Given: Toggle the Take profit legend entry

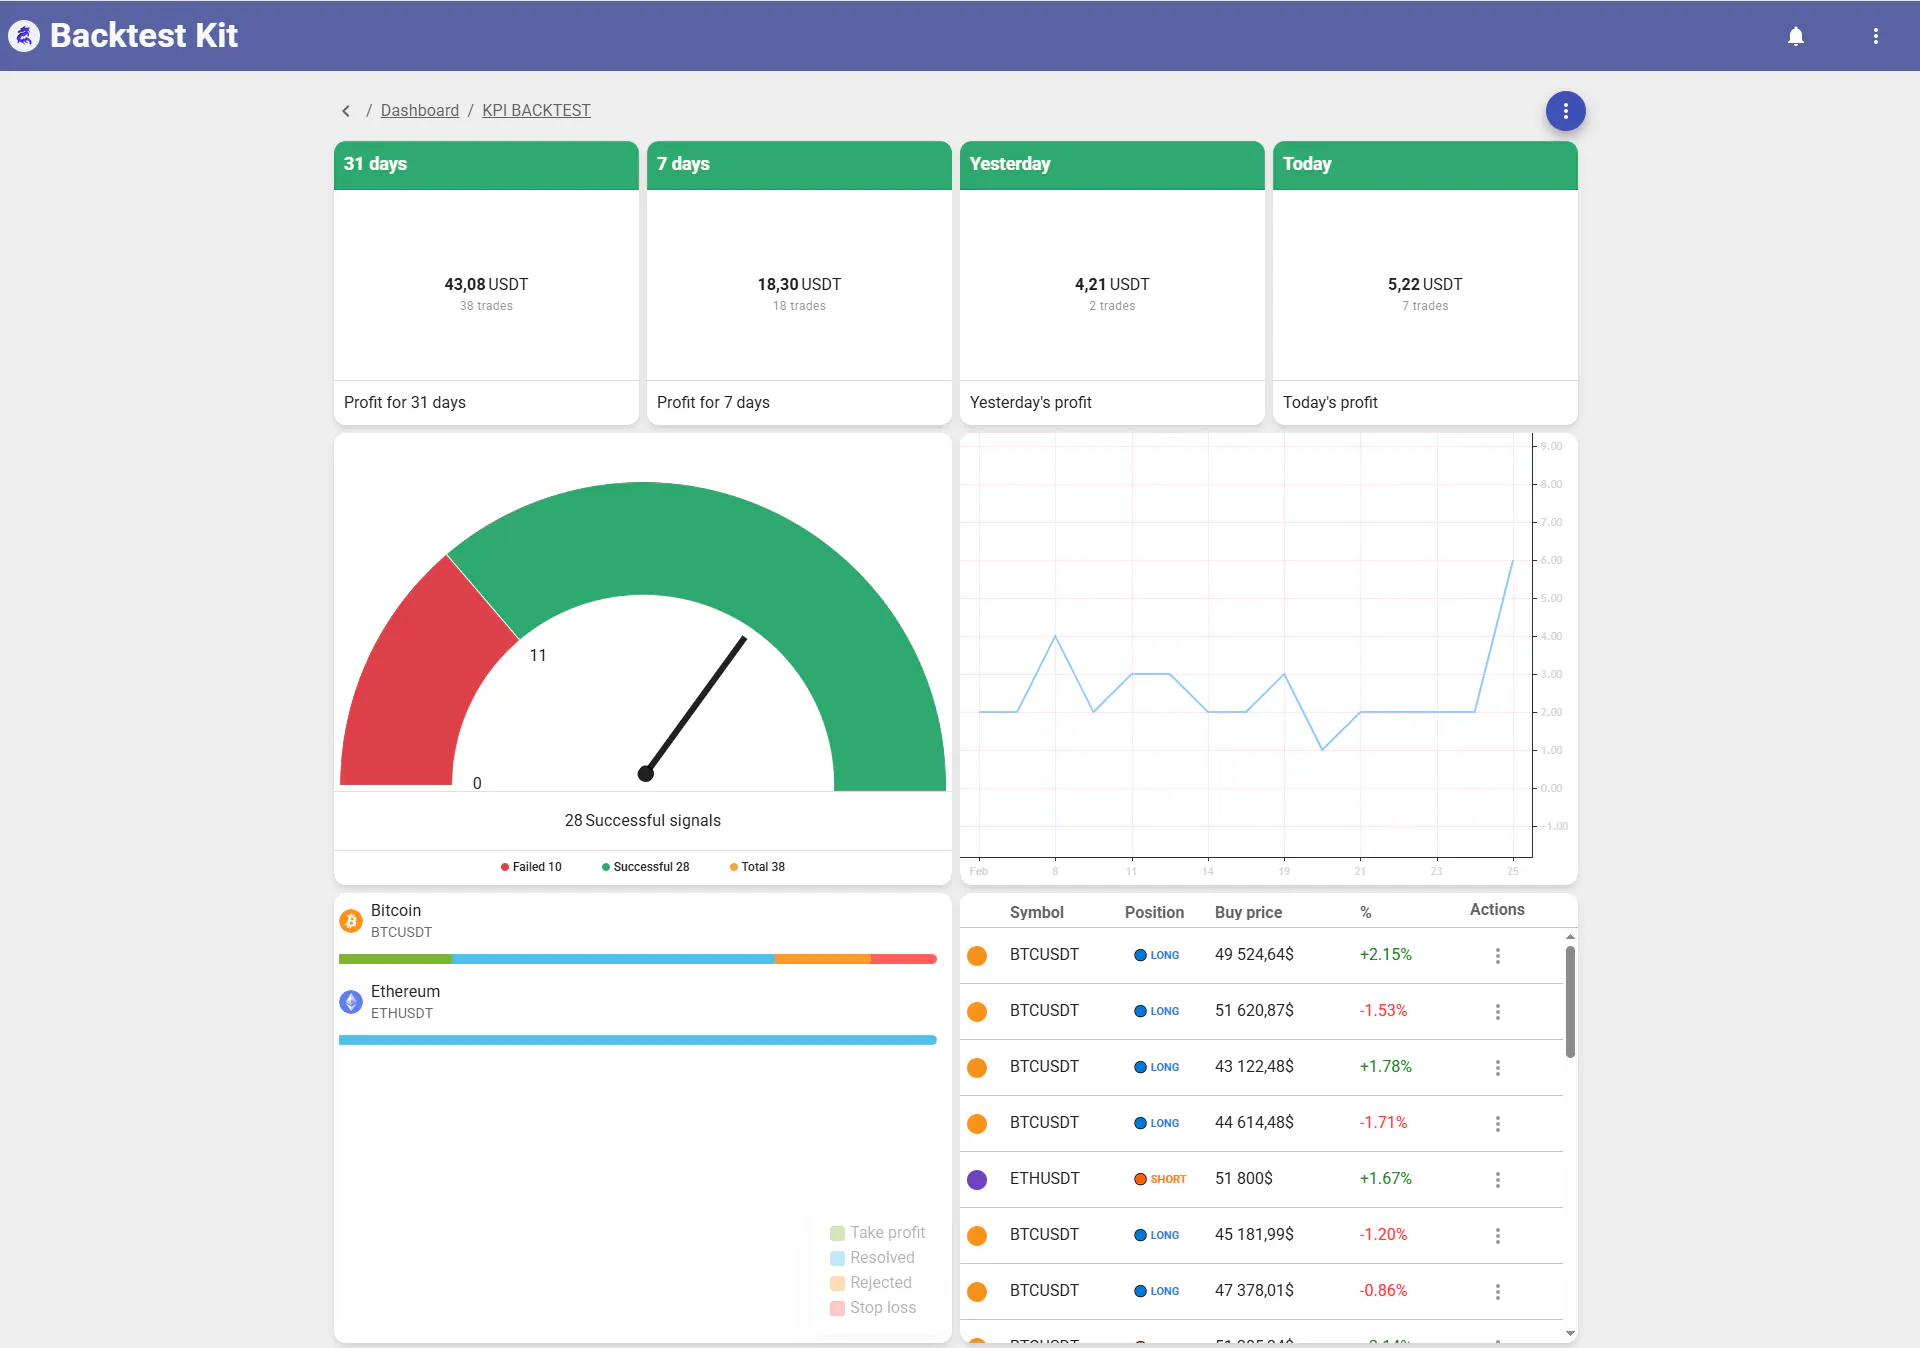Looking at the screenshot, I should tap(877, 1233).
